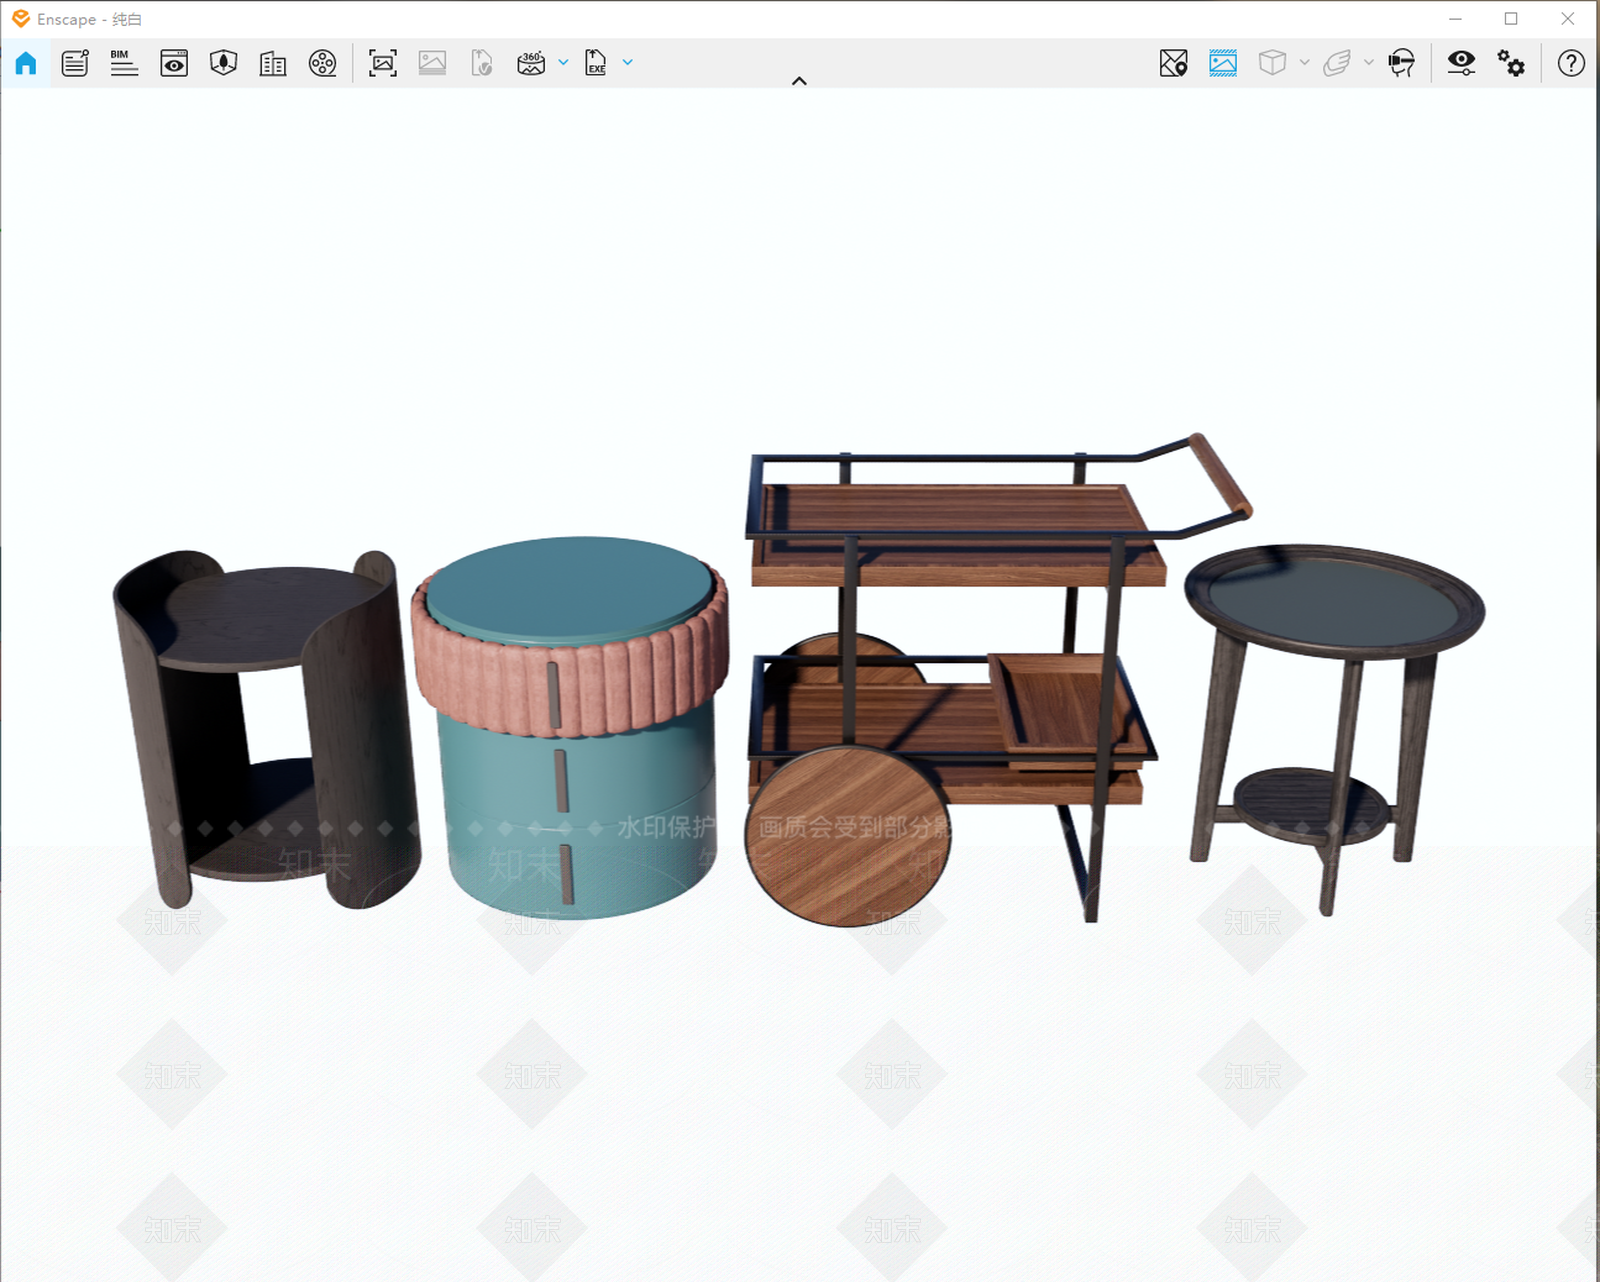Expand the EXE export dropdown arrow
The height and width of the screenshot is (1282, 1600).
point(627,62)
